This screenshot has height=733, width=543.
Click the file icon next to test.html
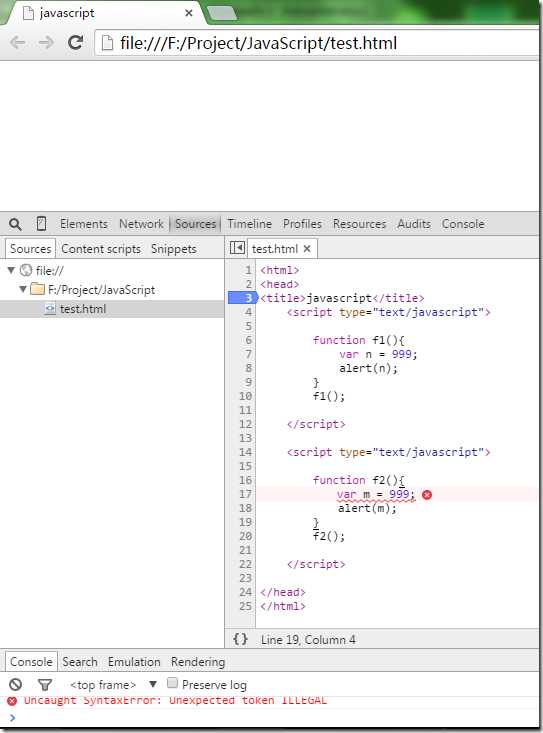[x=50, y=309]
